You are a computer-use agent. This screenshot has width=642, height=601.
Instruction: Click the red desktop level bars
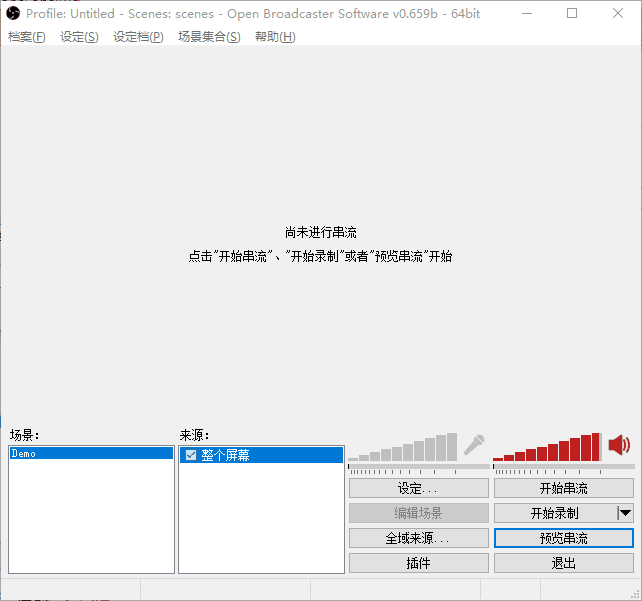tap(547, 447)
